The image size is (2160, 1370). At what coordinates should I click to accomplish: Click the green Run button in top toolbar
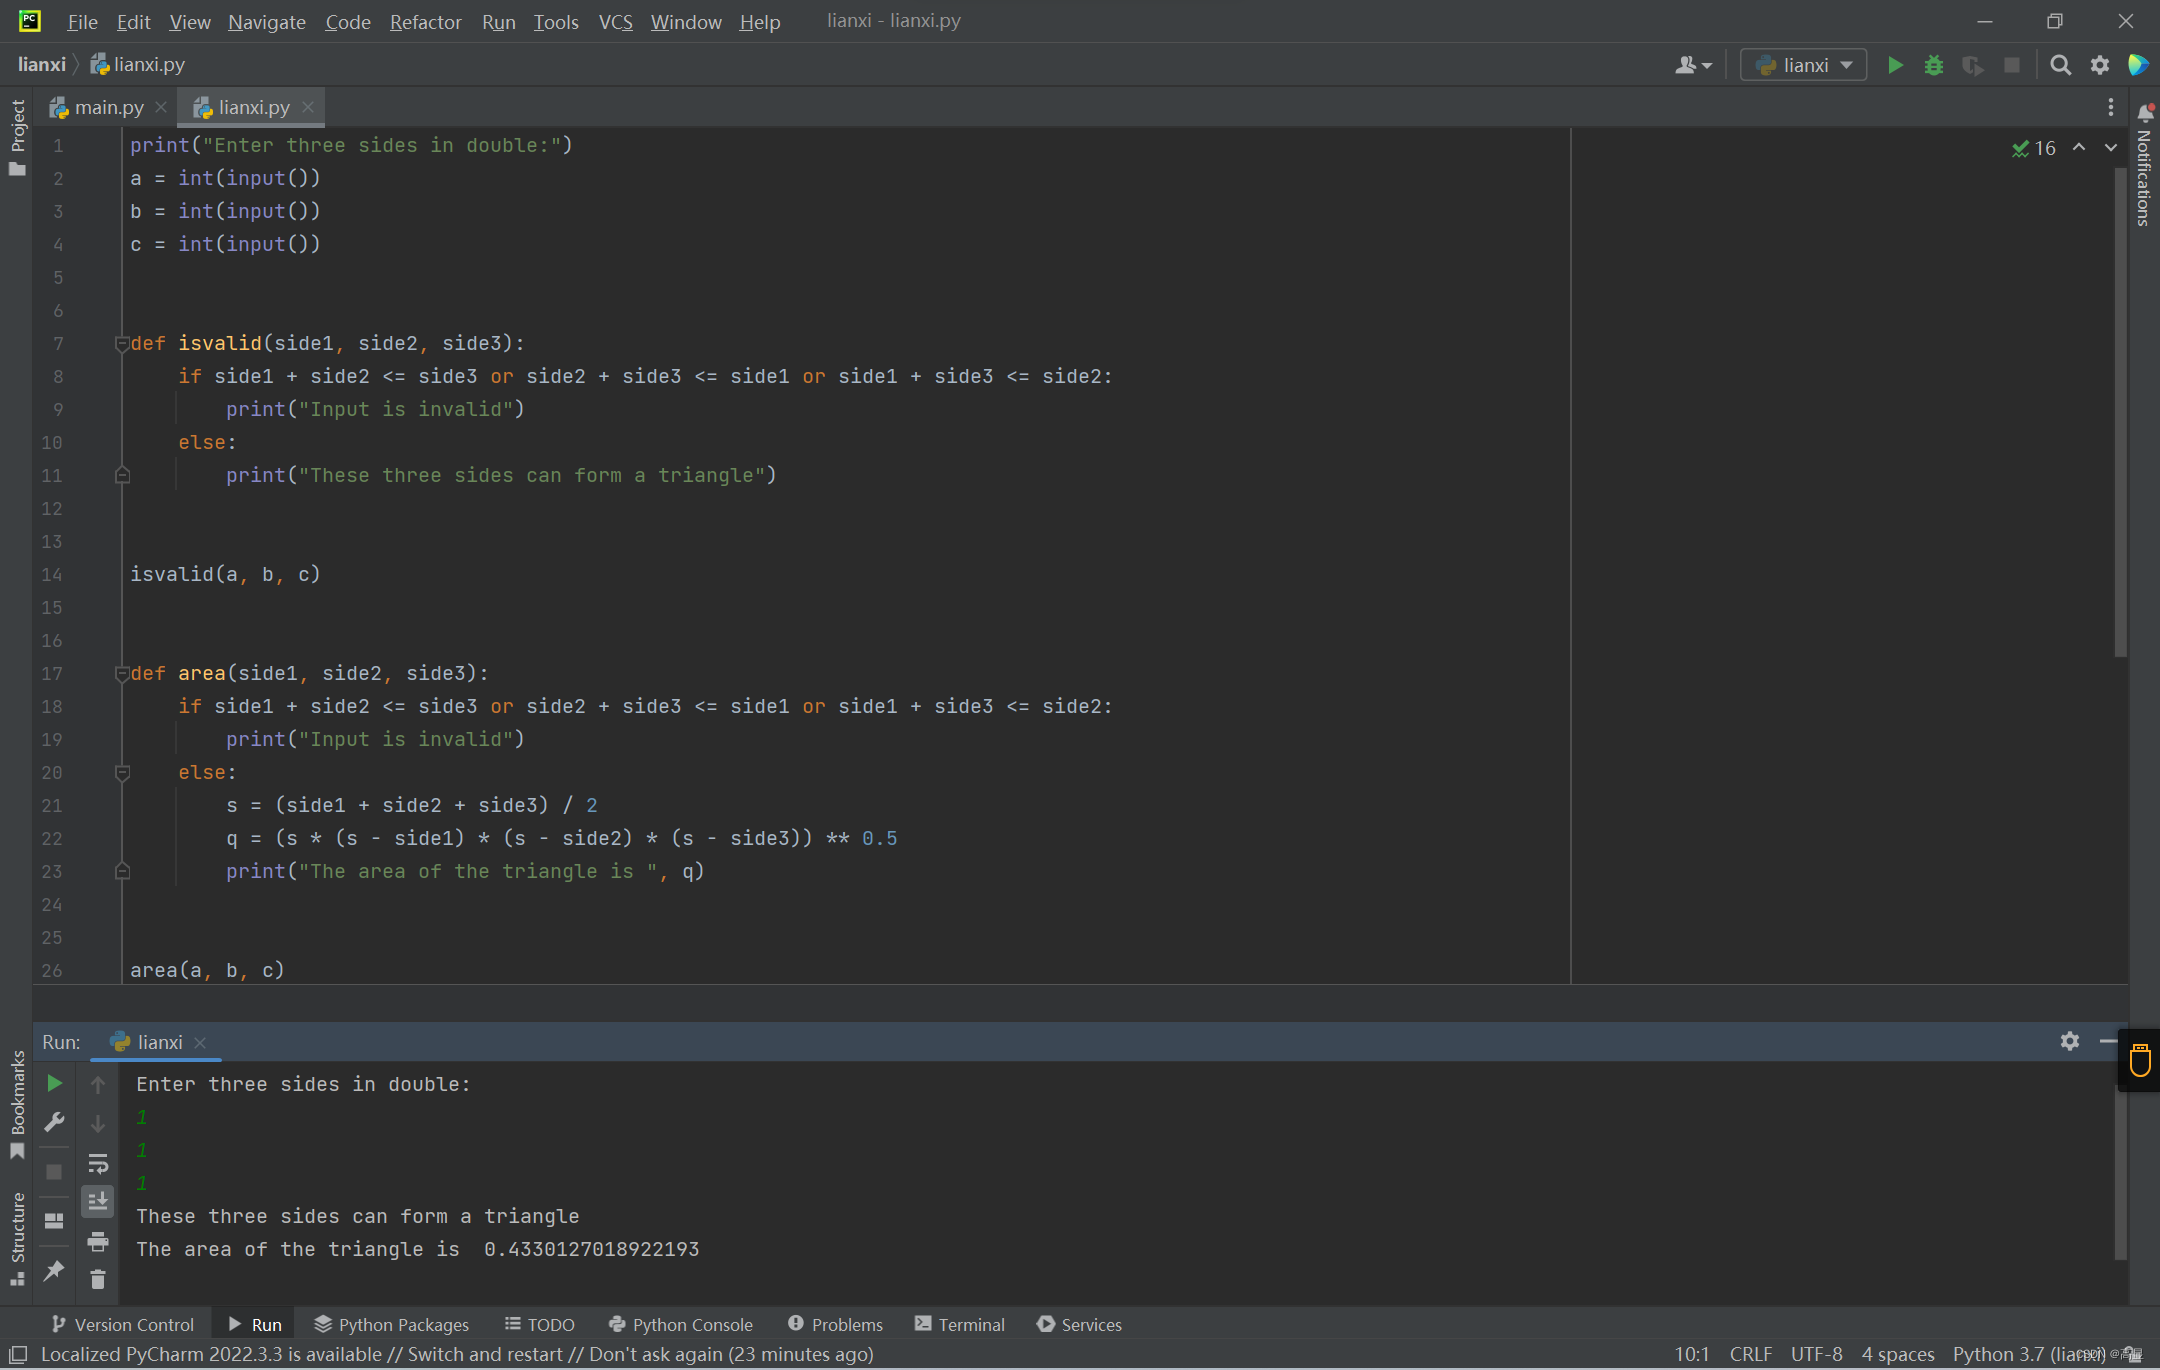pos(1894,65)
